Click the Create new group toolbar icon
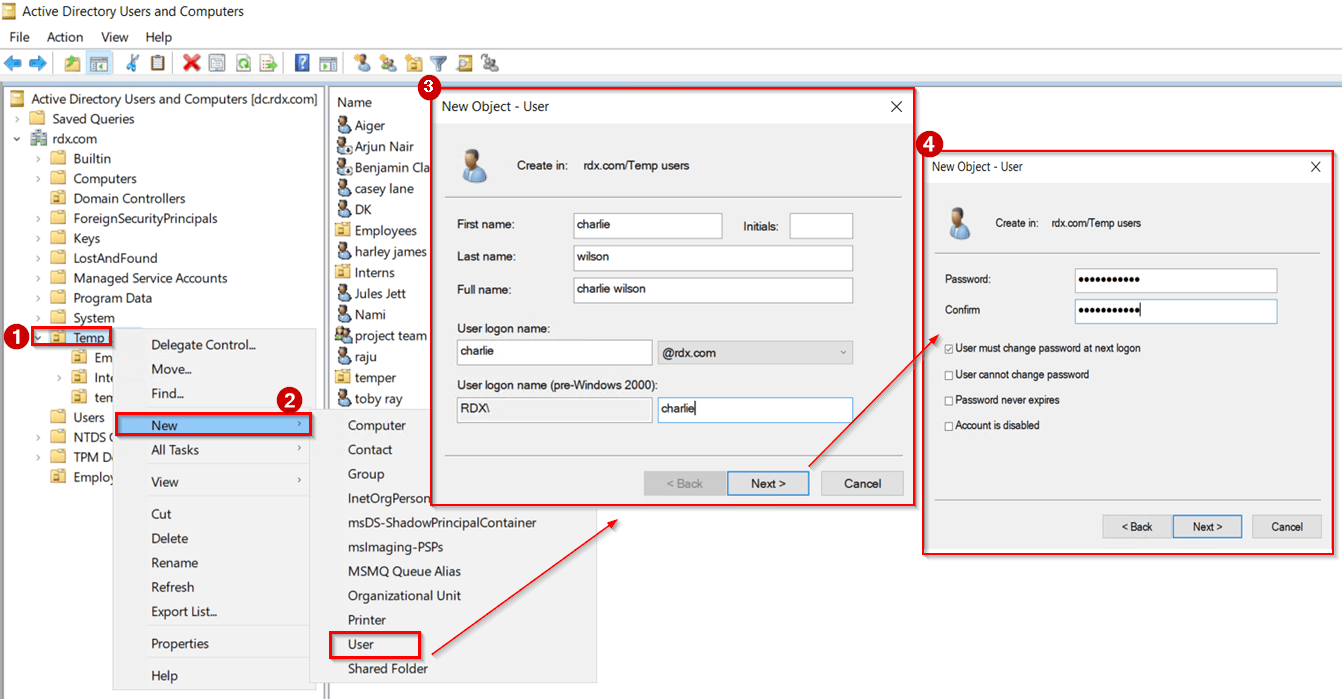The width and height of the screenshot is (1342, 699). [x=389, y=62]
